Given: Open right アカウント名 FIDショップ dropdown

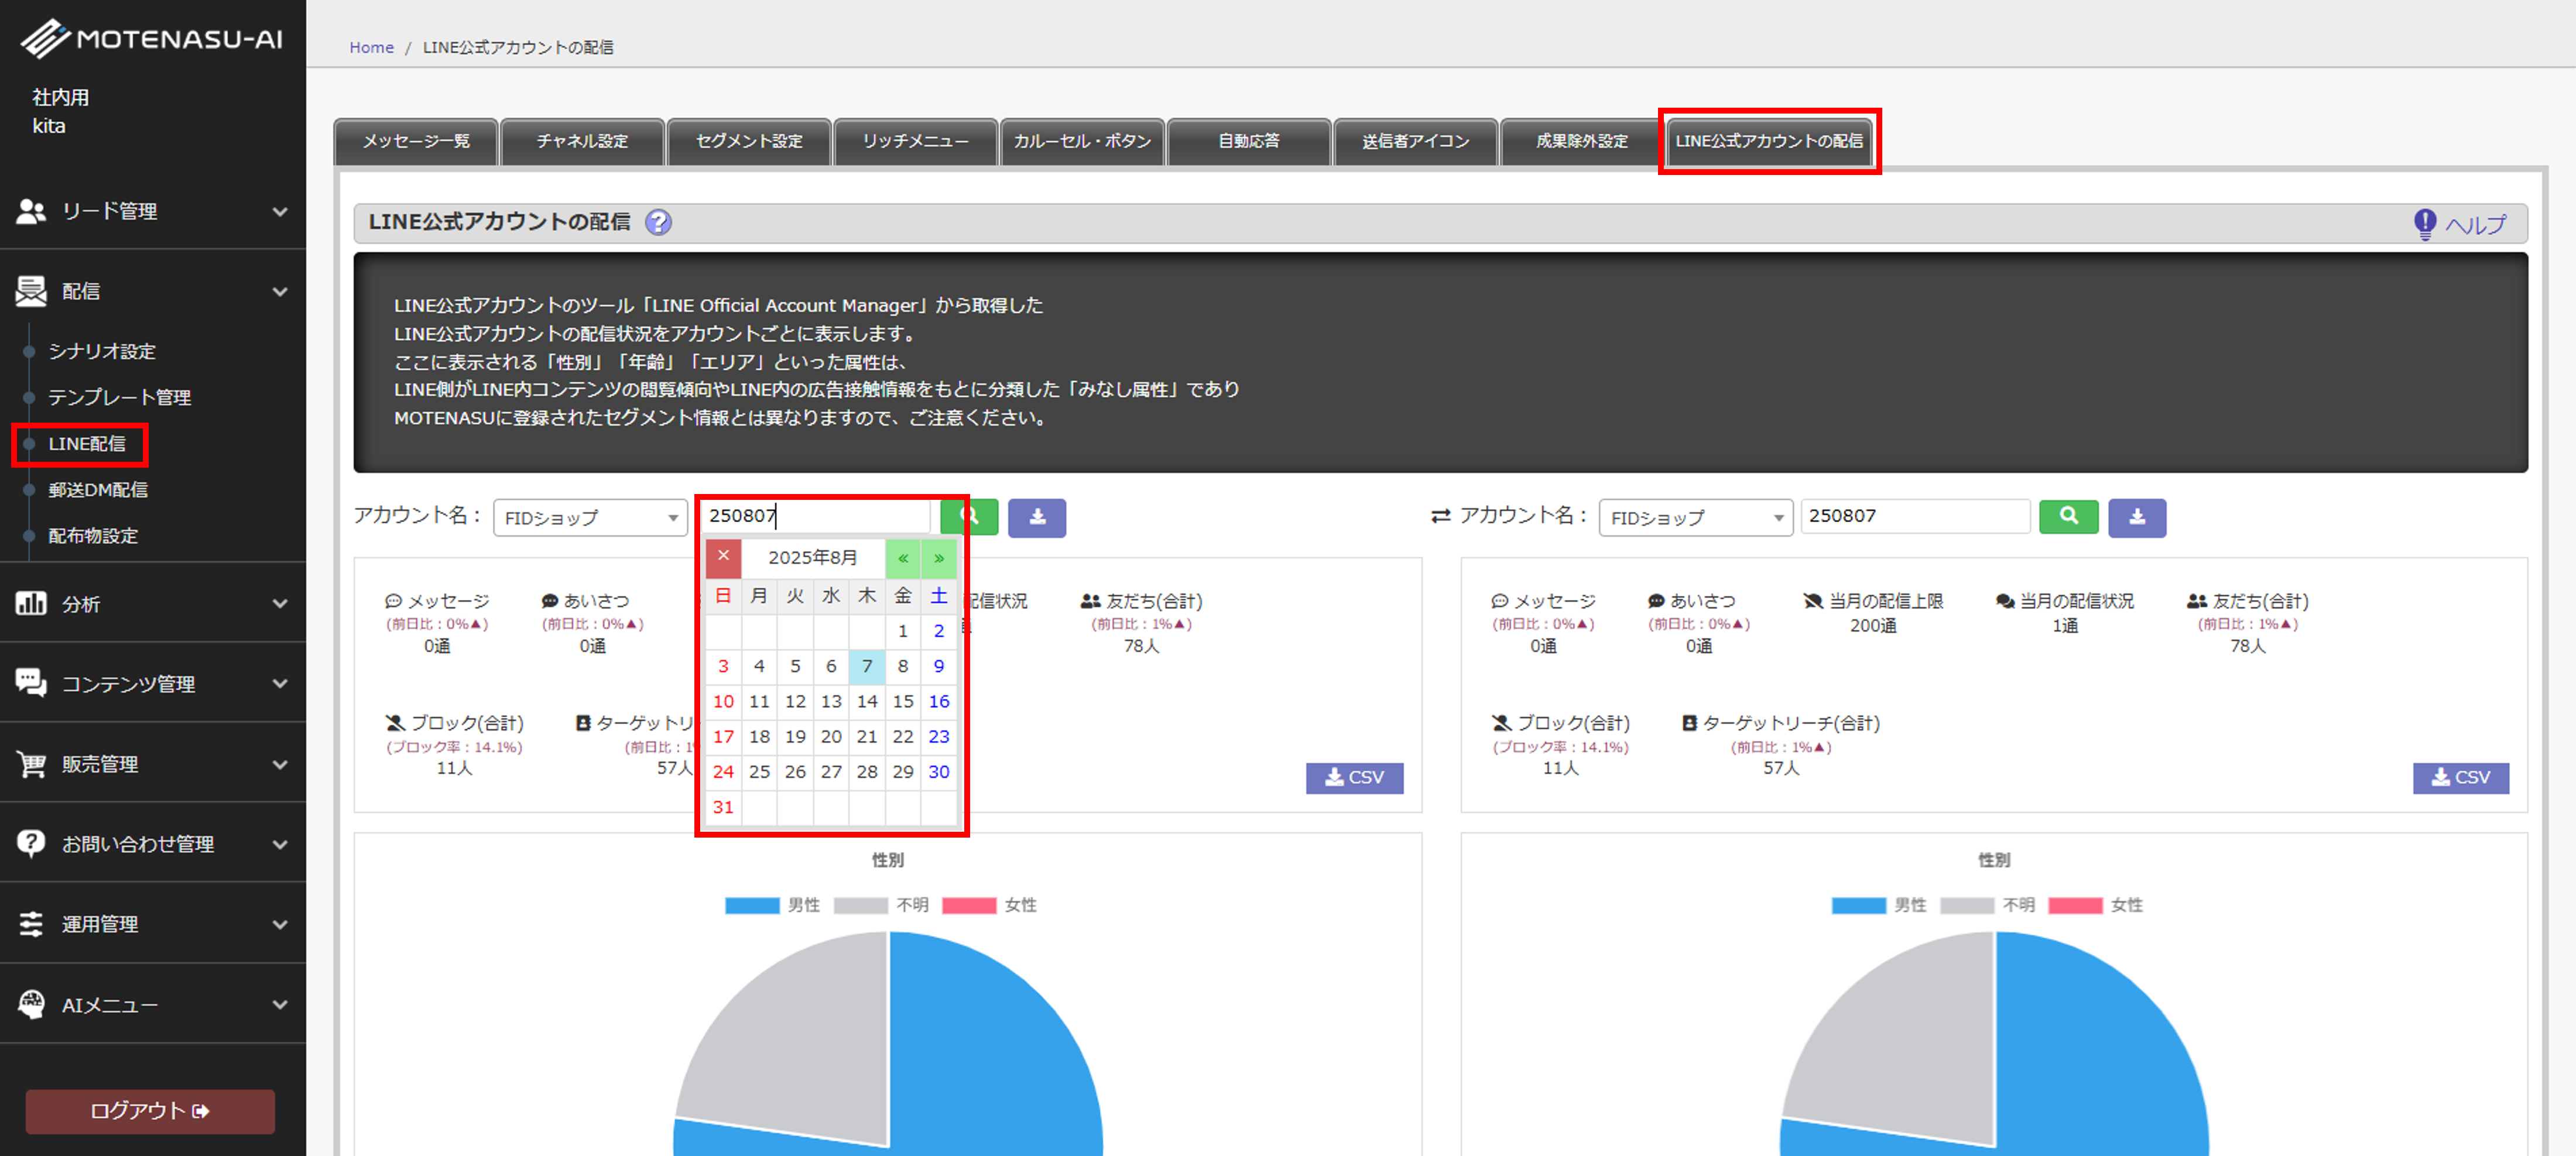Looking at the screenshot, I should pos(1695,518).
